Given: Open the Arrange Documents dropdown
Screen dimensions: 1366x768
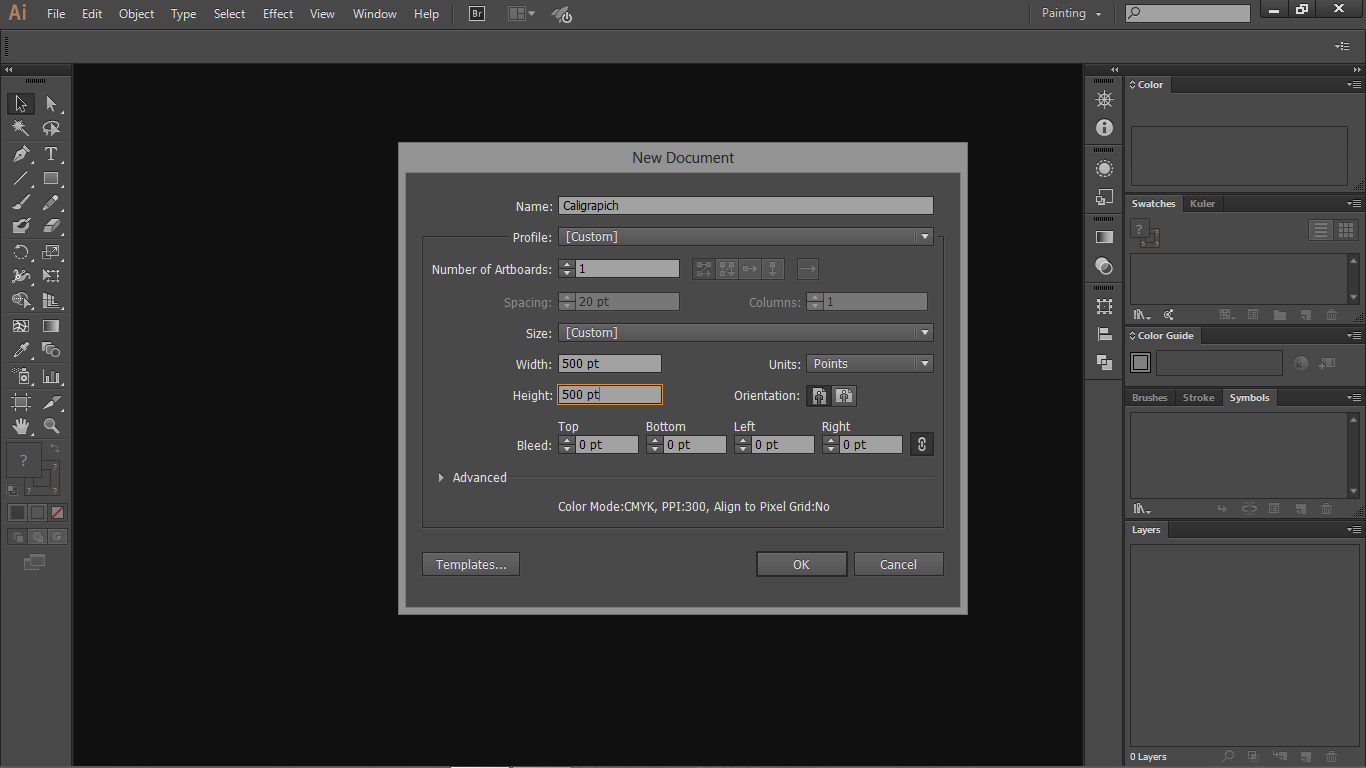Looking at the screenshot, I should click(521, 14).
